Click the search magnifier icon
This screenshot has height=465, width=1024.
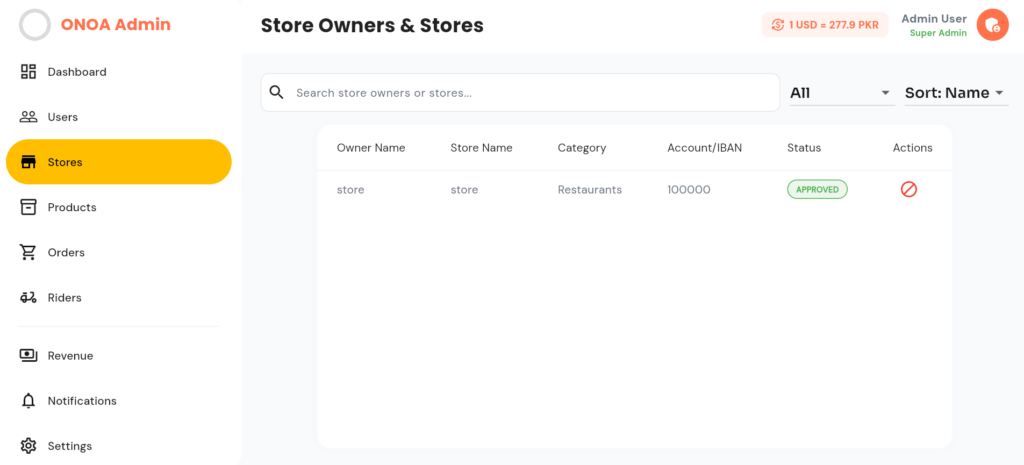pyautogui.click(x=277, y=92)
